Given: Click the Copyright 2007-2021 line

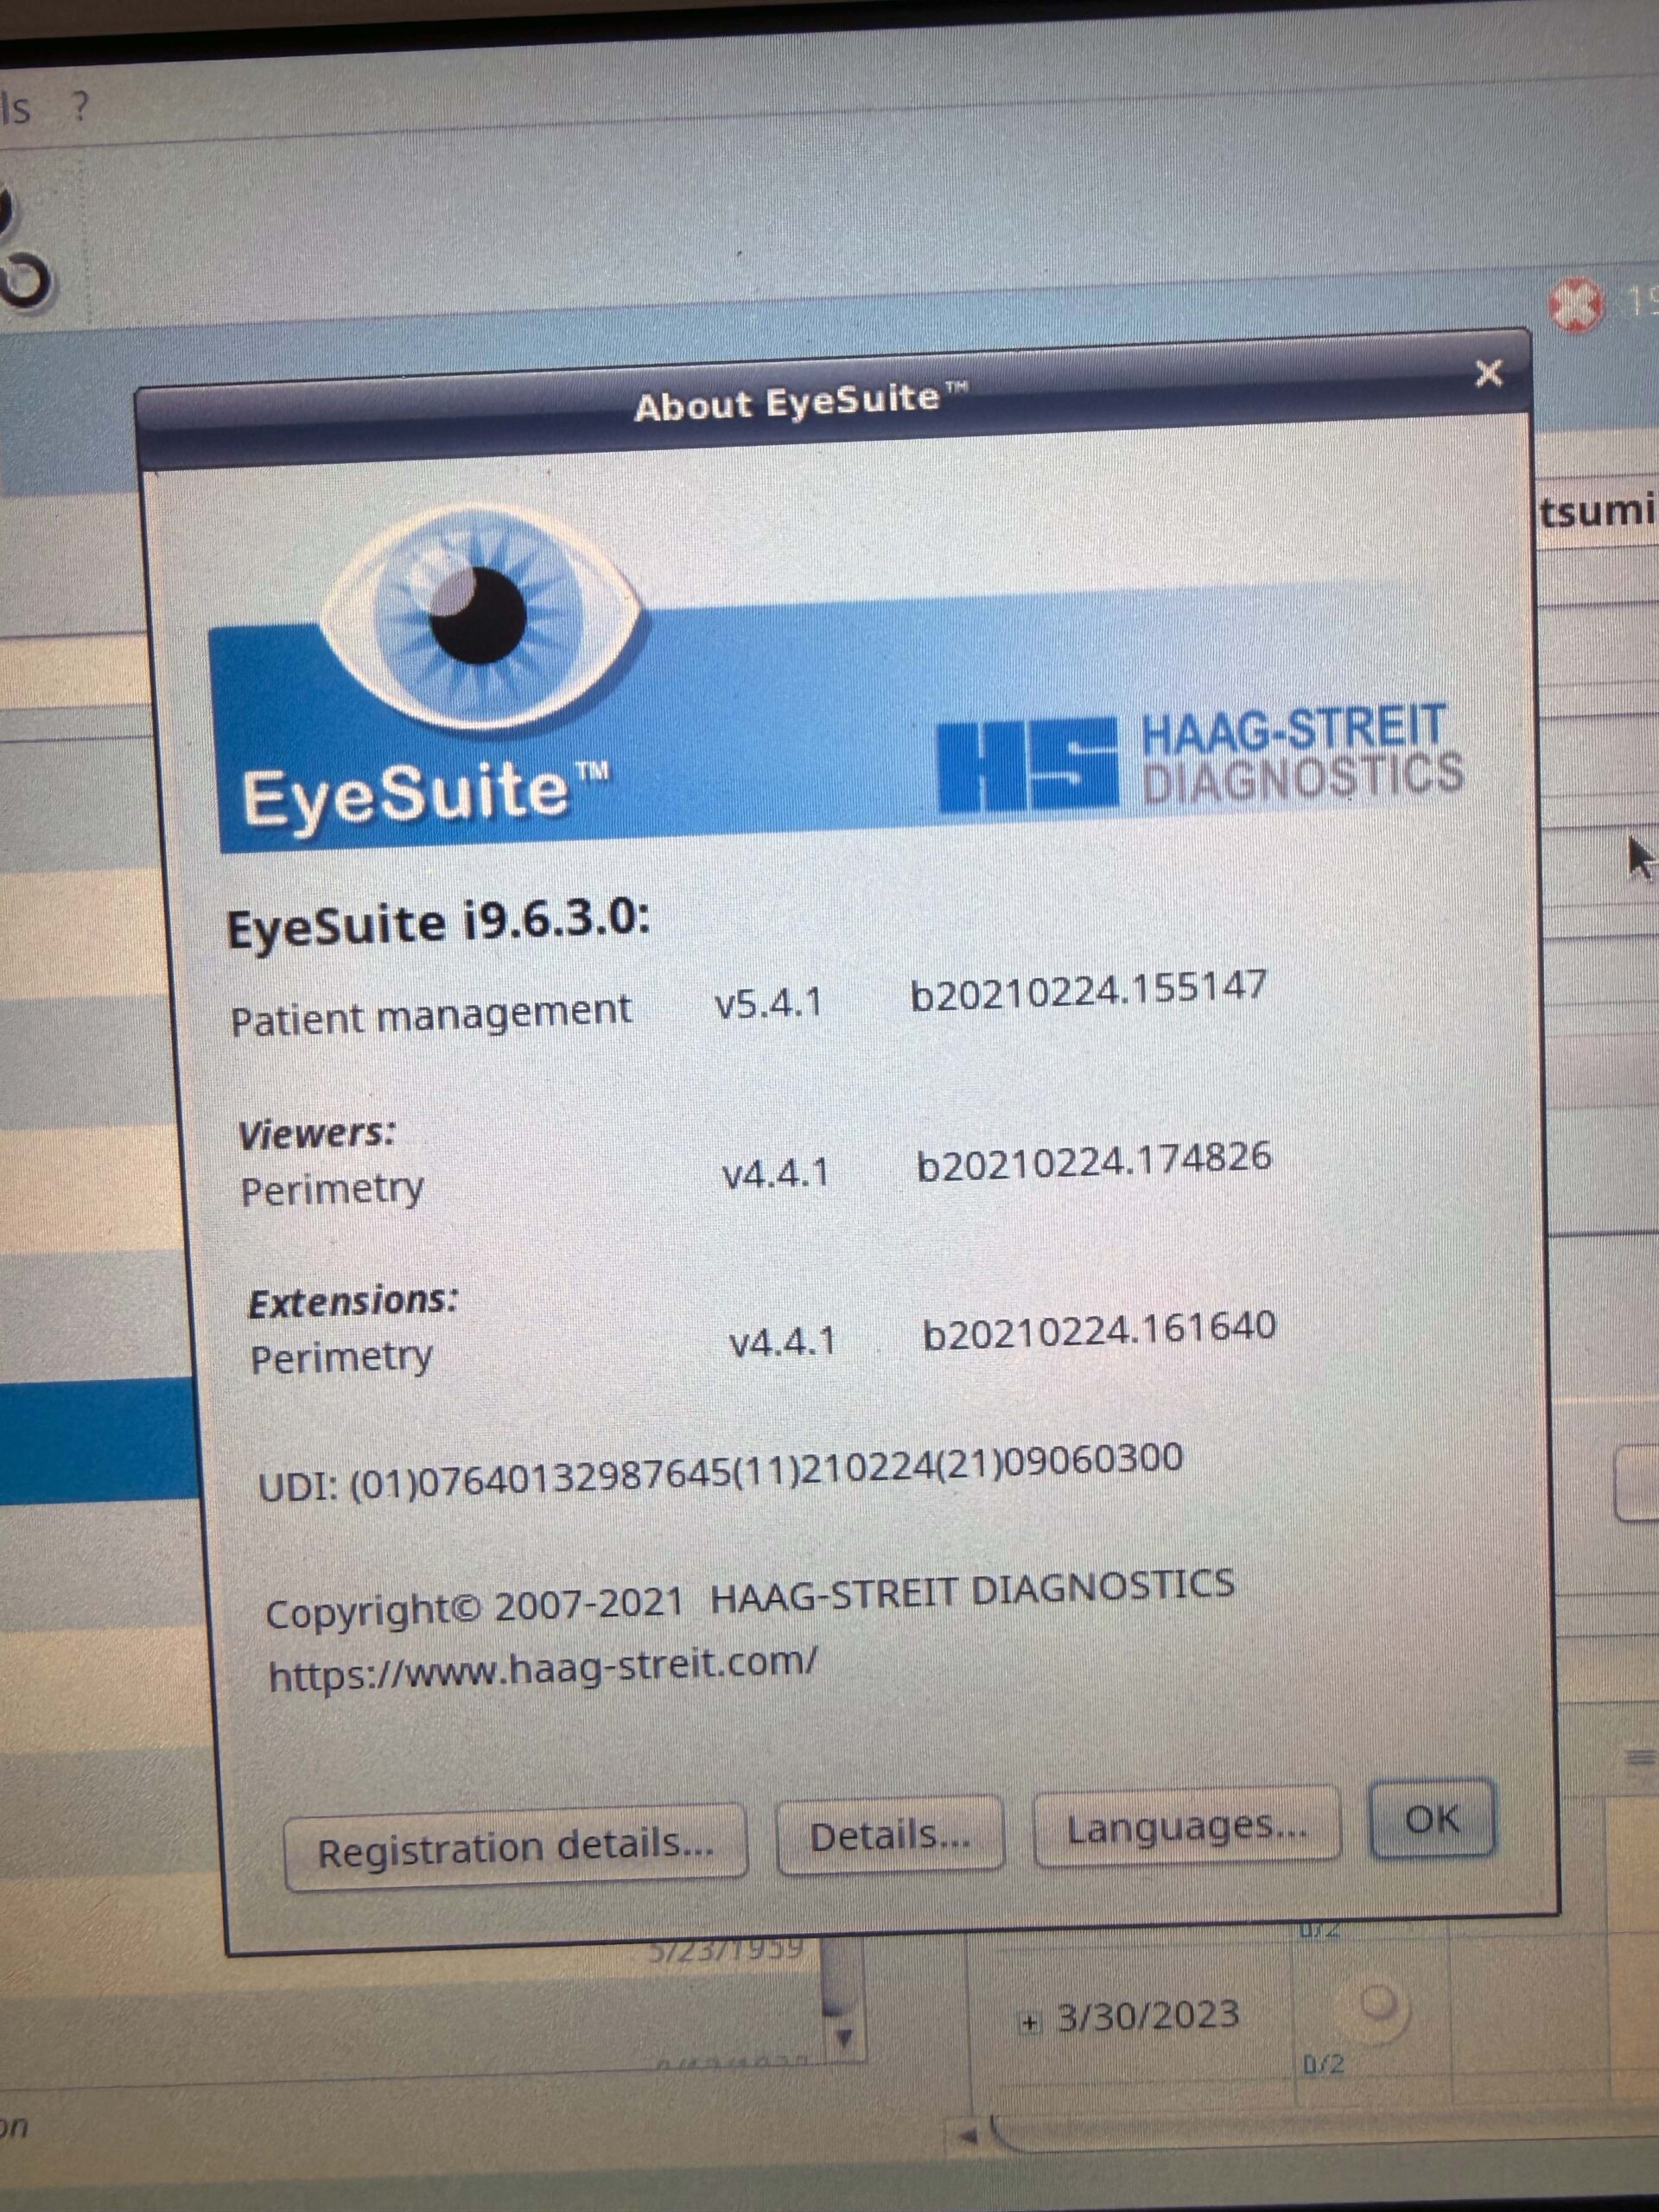Looking at the screenshot, I should 750,1601.
